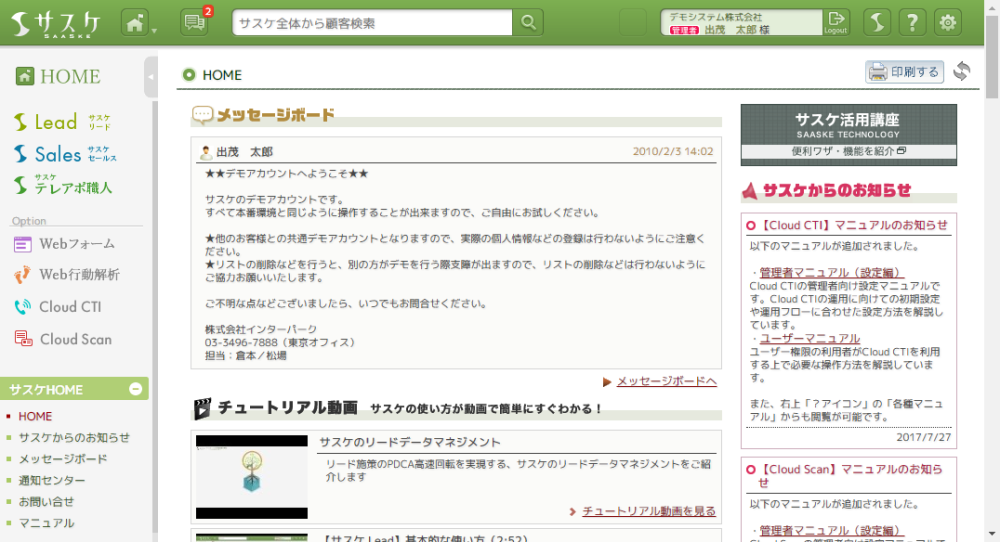The width and height of the screenshot is (1000, 542).
Task: Click the tutorial video thumbnail
Action: tap(251, 476)
